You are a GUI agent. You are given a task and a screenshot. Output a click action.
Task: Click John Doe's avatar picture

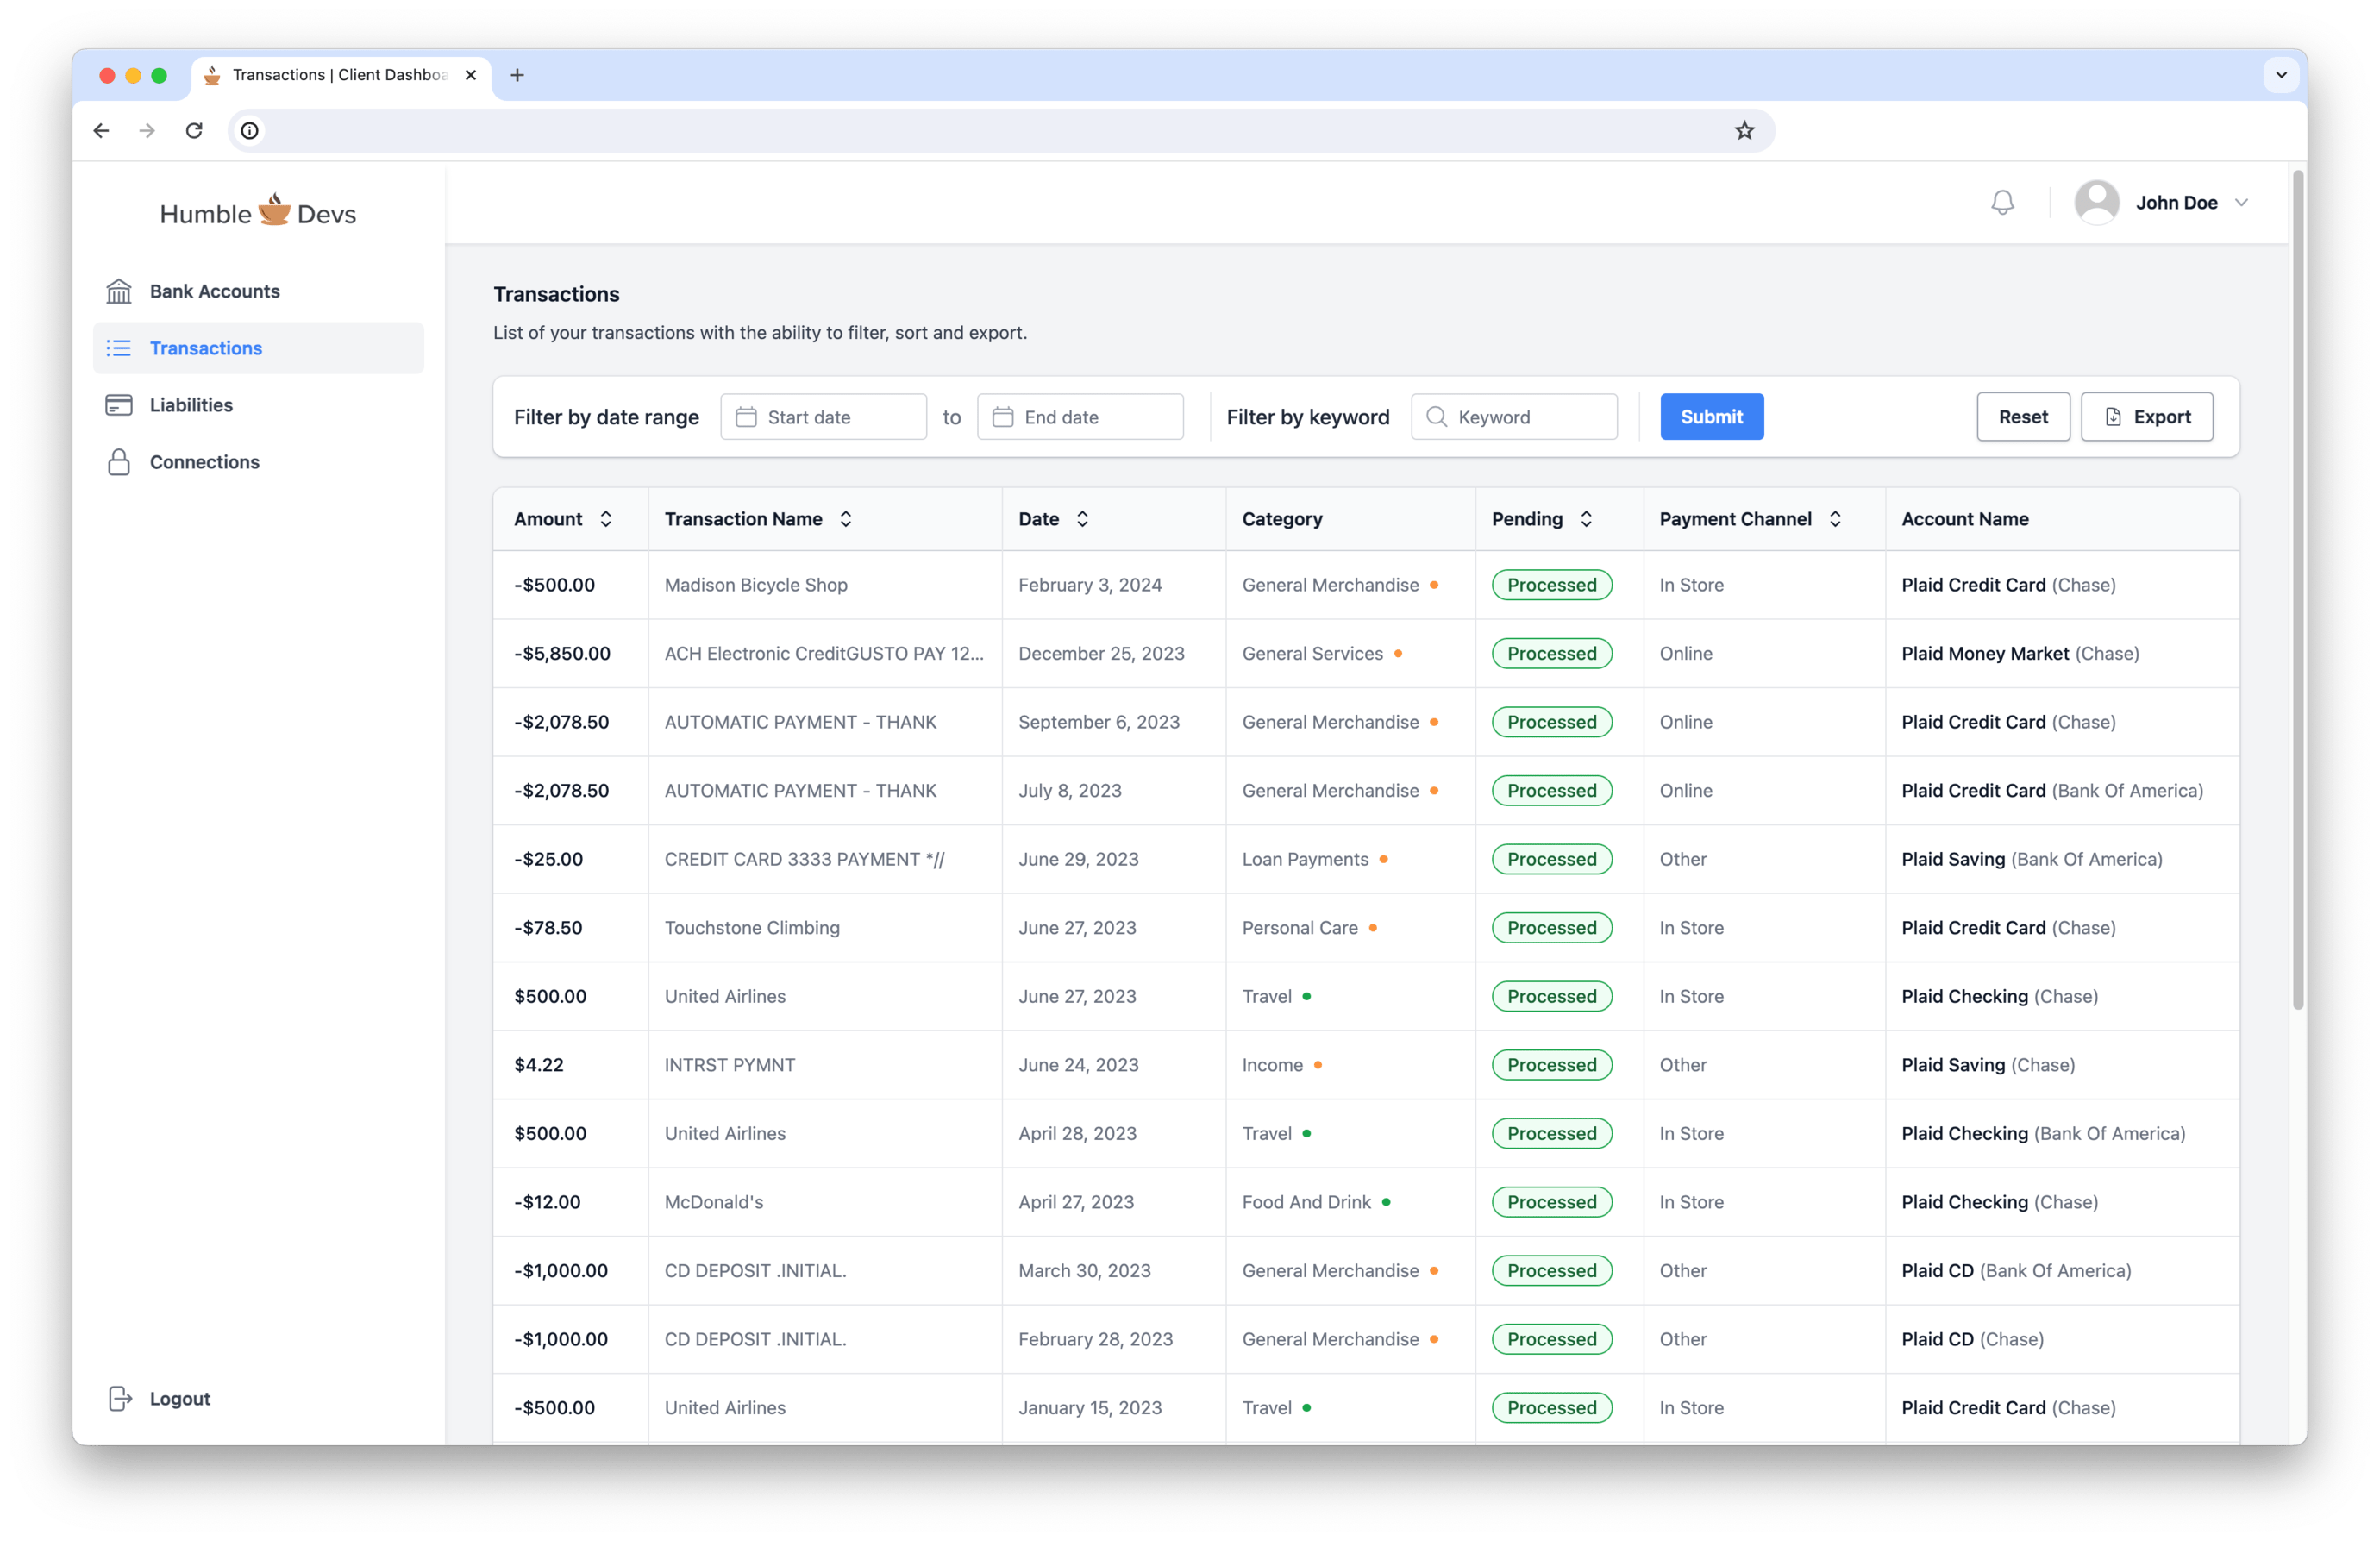2096,203
